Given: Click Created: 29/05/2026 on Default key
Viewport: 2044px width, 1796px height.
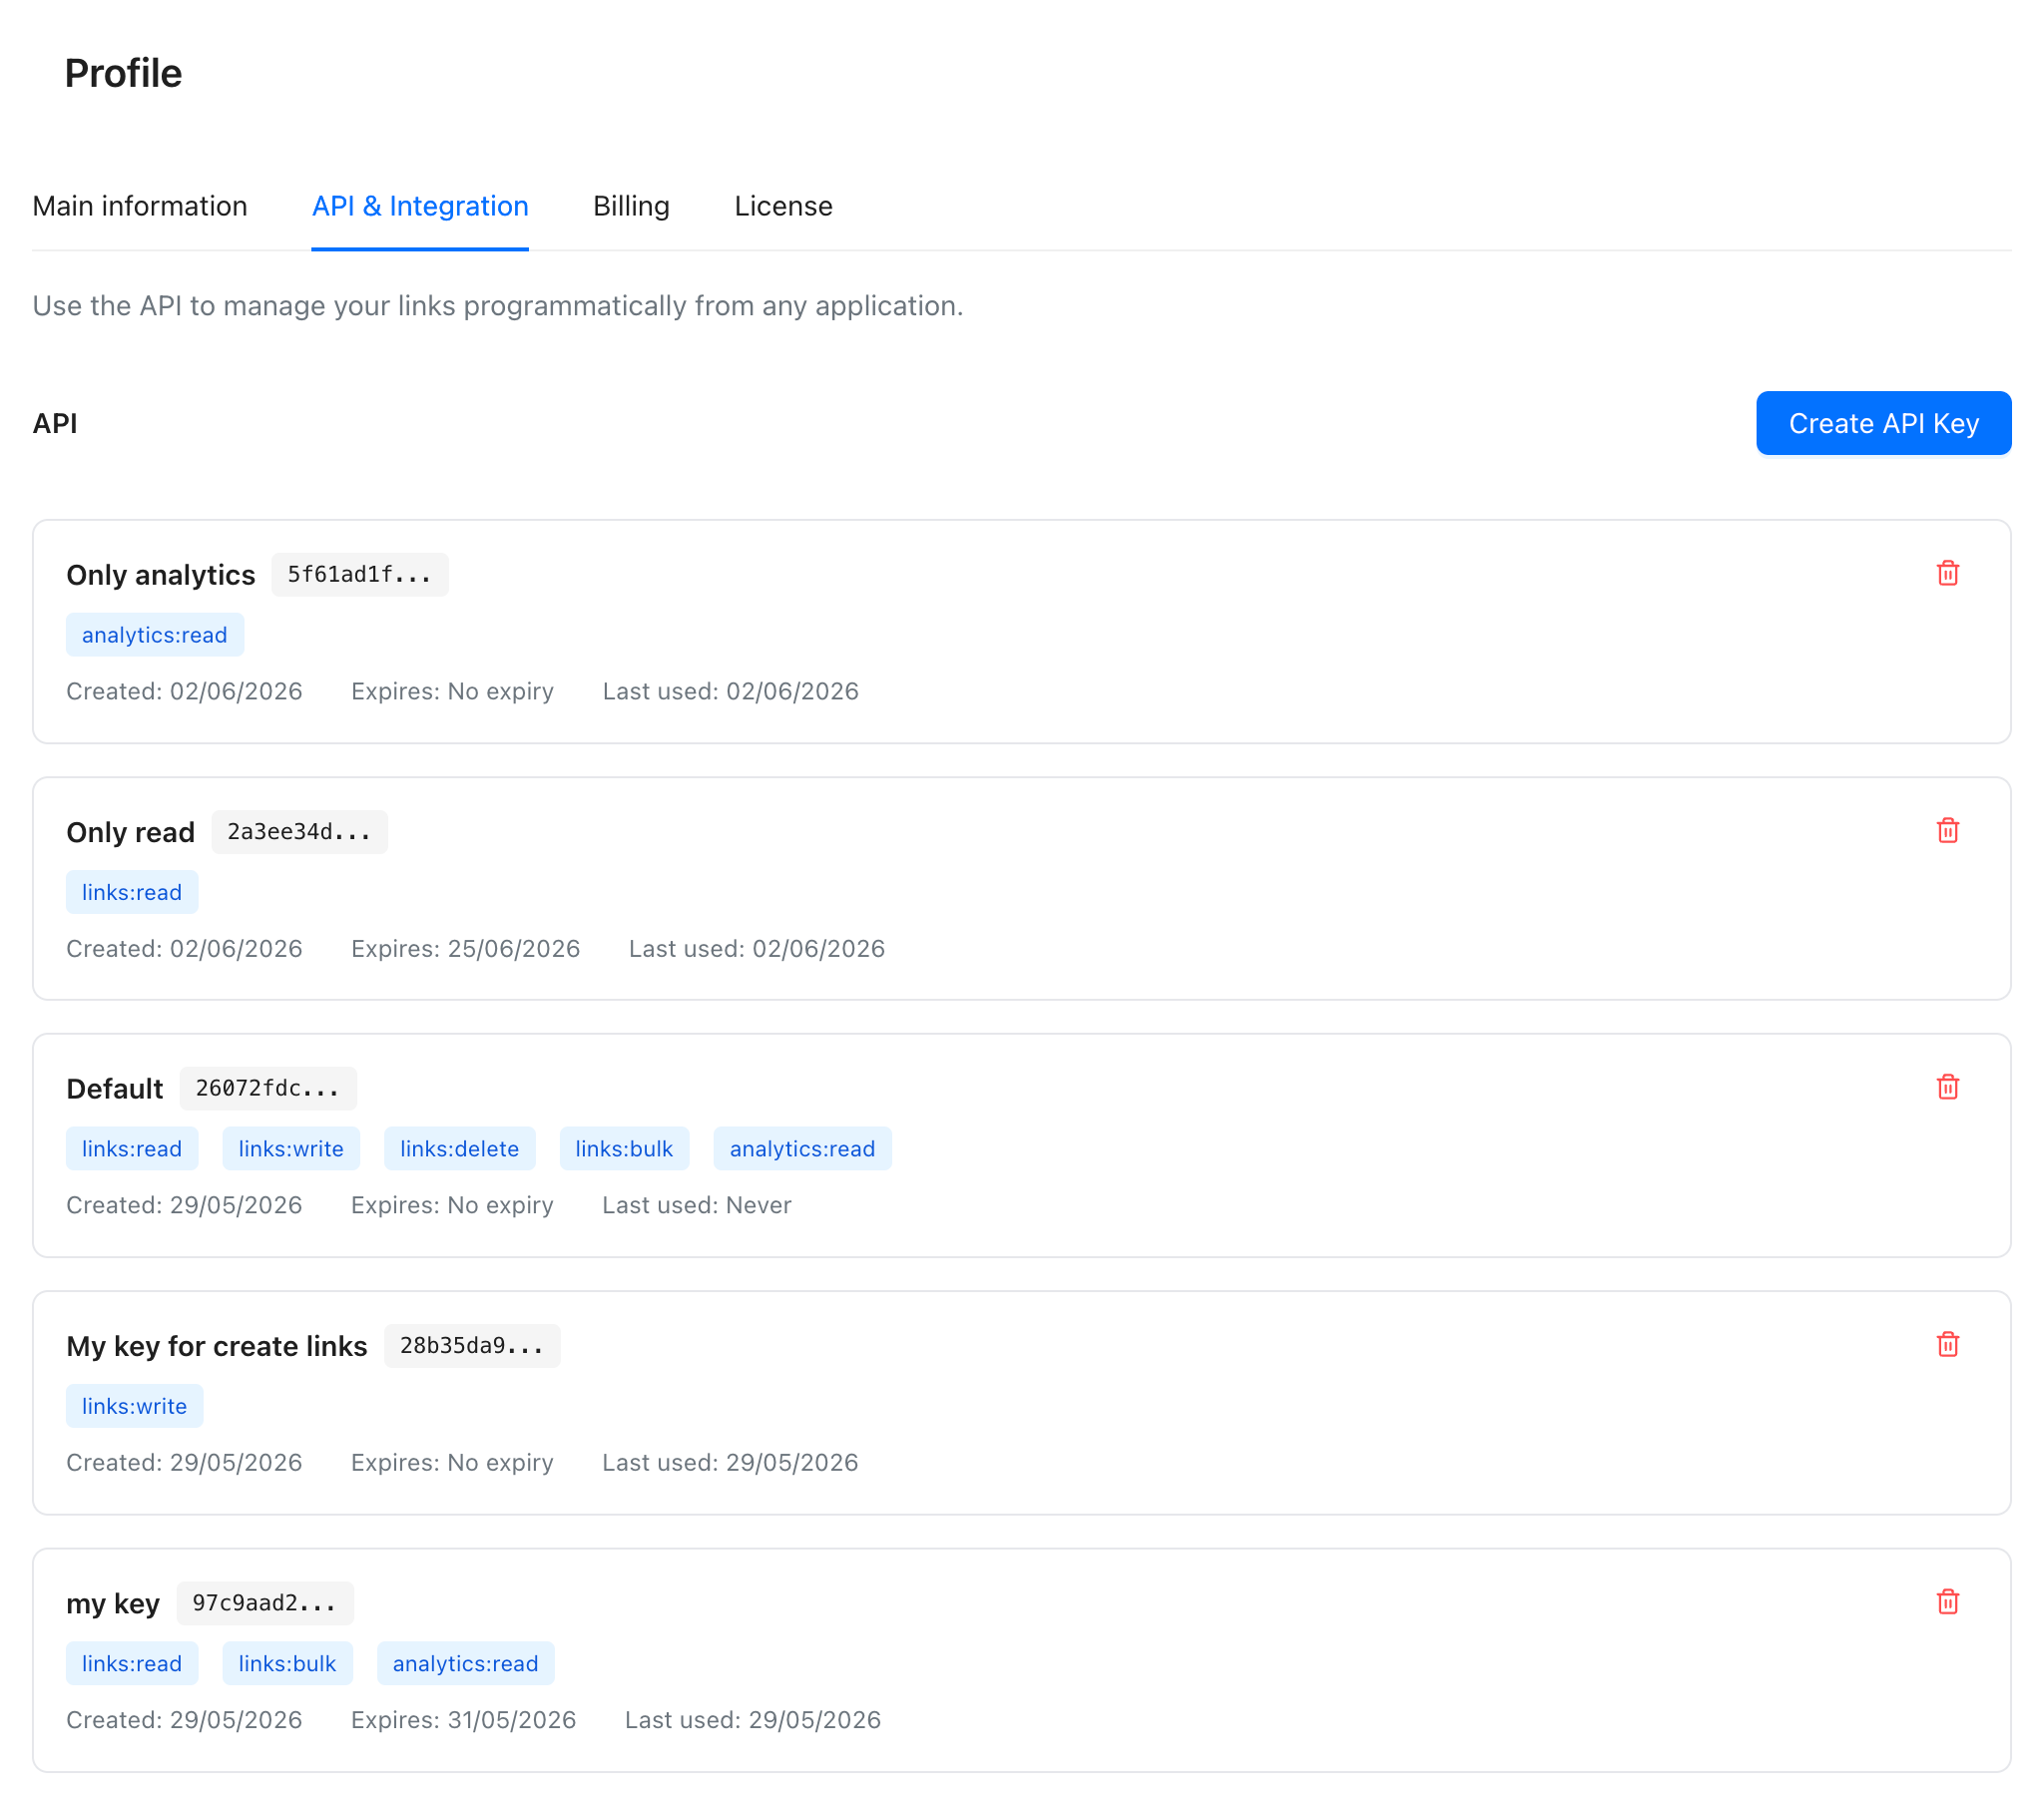Looking at the screenshot, I should pos(184,1205).
